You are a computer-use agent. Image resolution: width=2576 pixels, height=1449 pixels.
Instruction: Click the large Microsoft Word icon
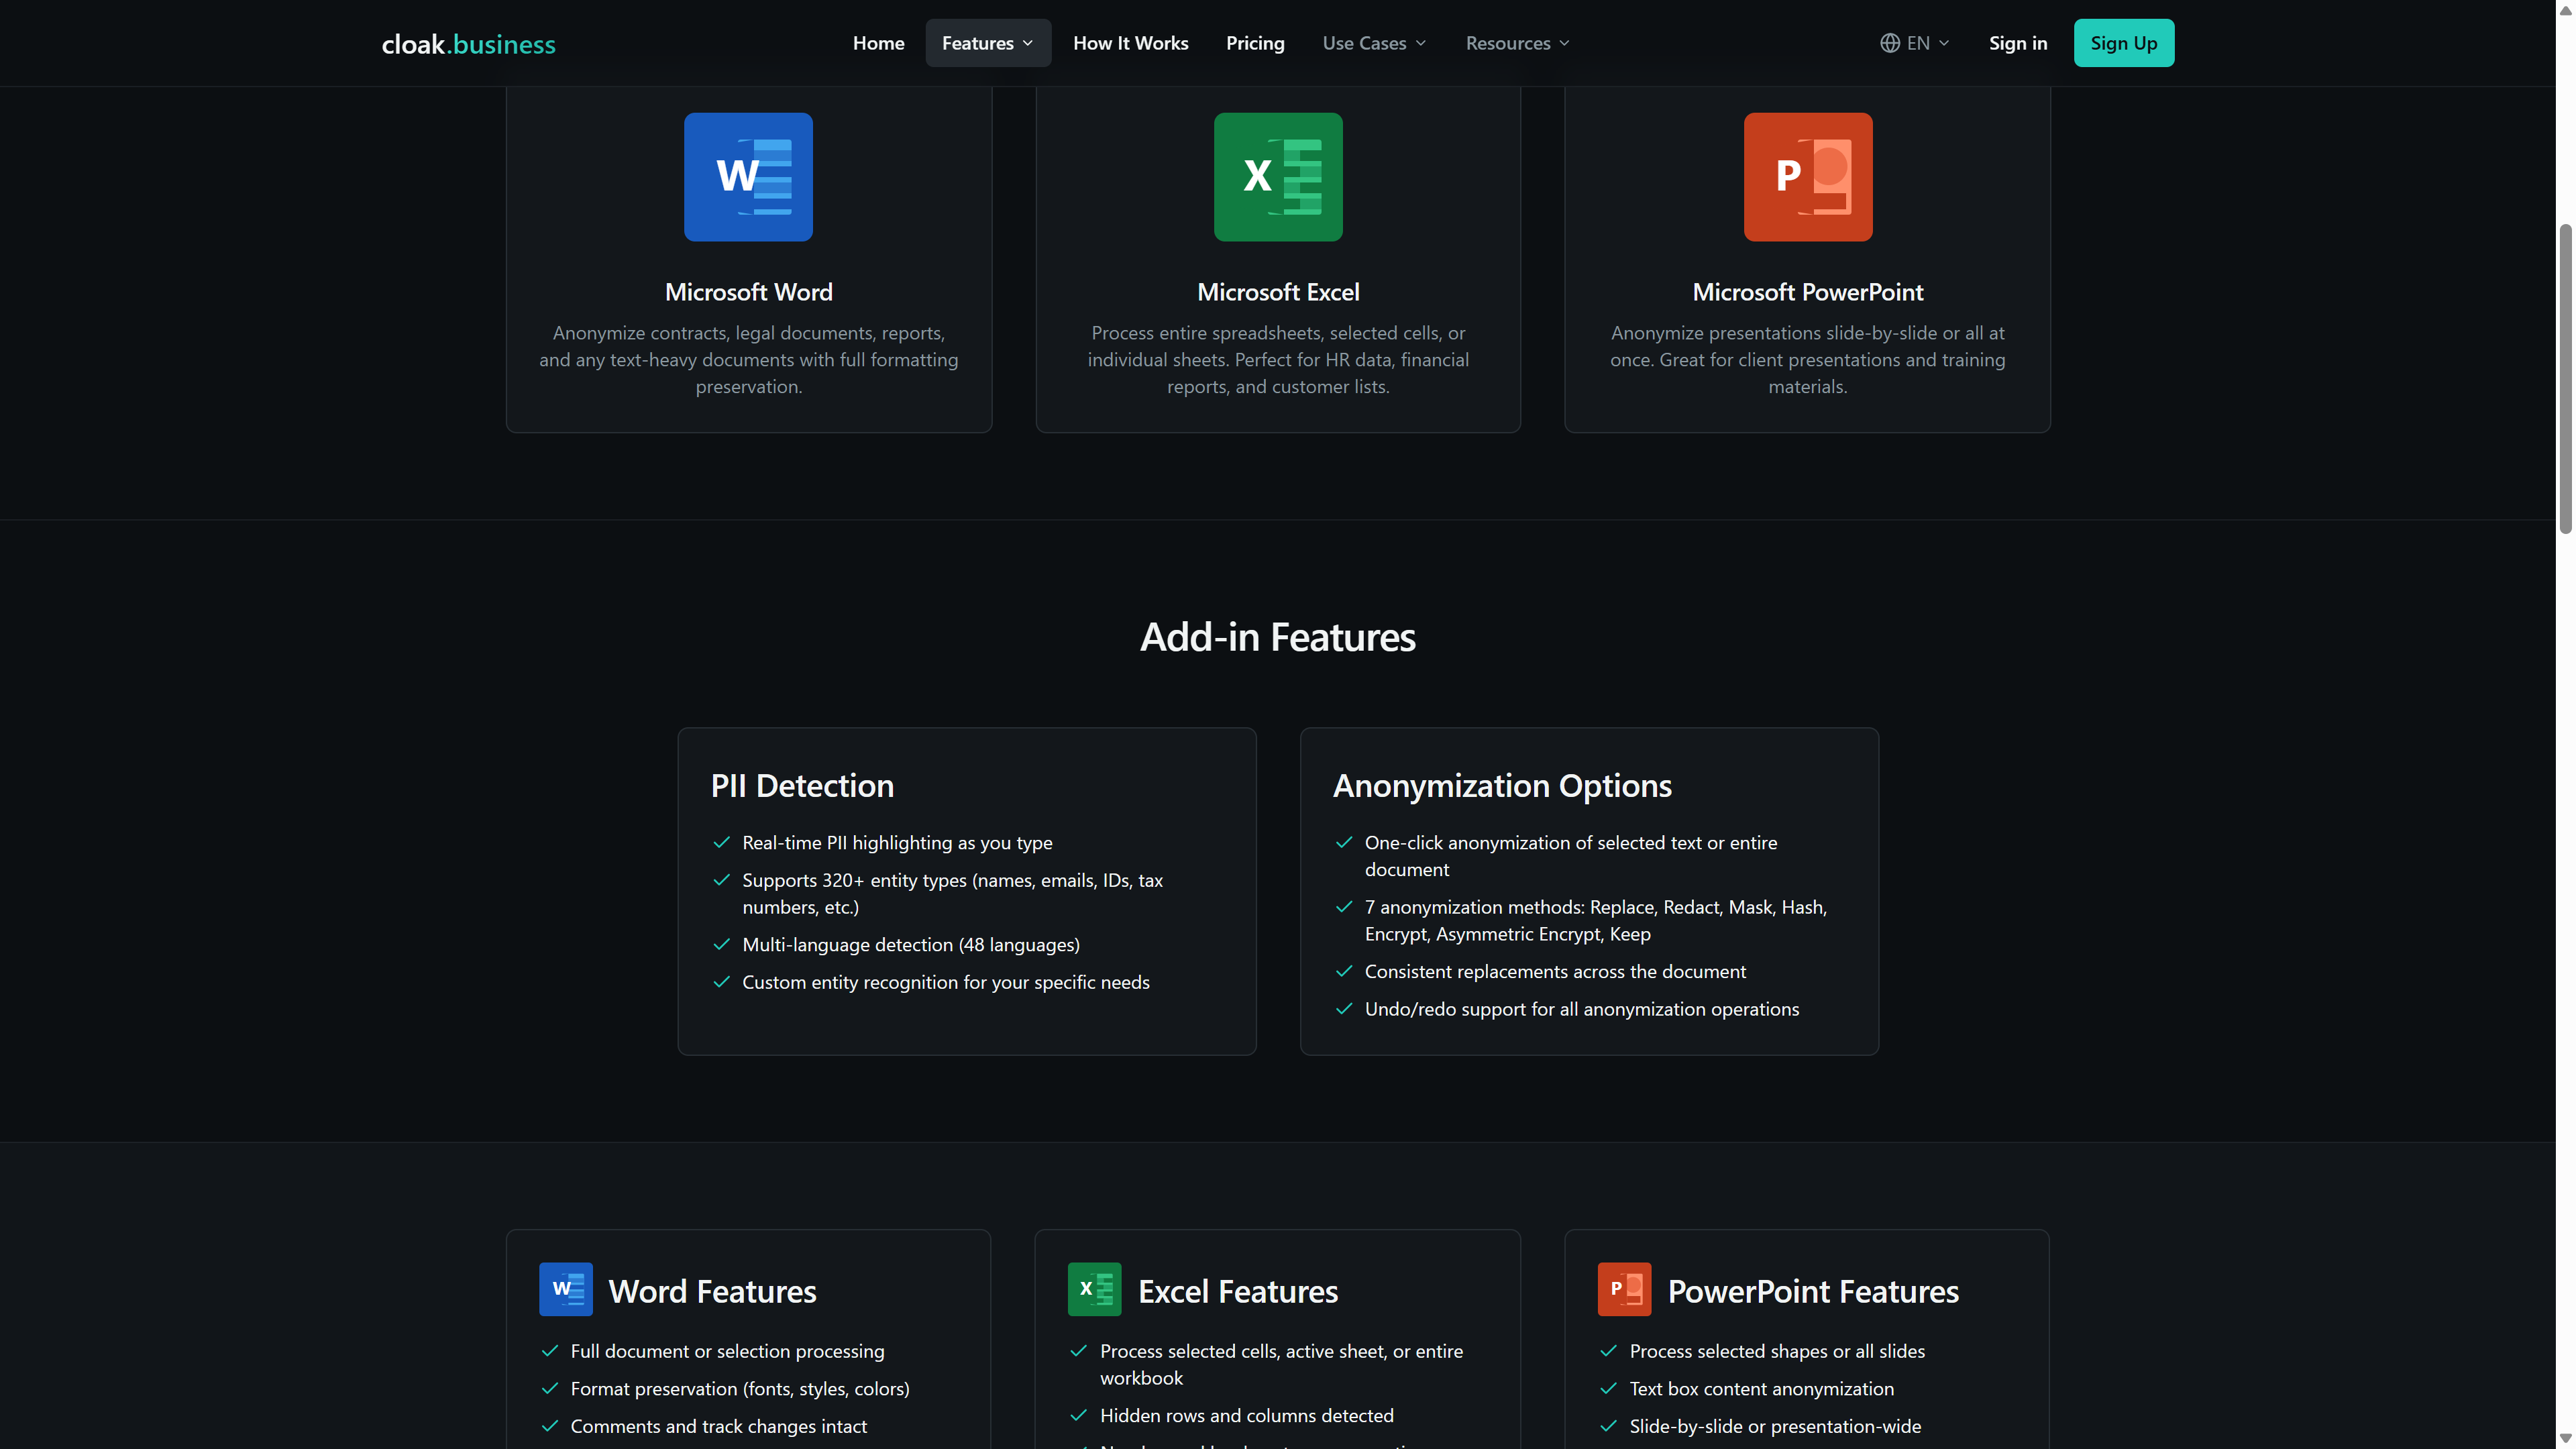(x=748, y=177)
